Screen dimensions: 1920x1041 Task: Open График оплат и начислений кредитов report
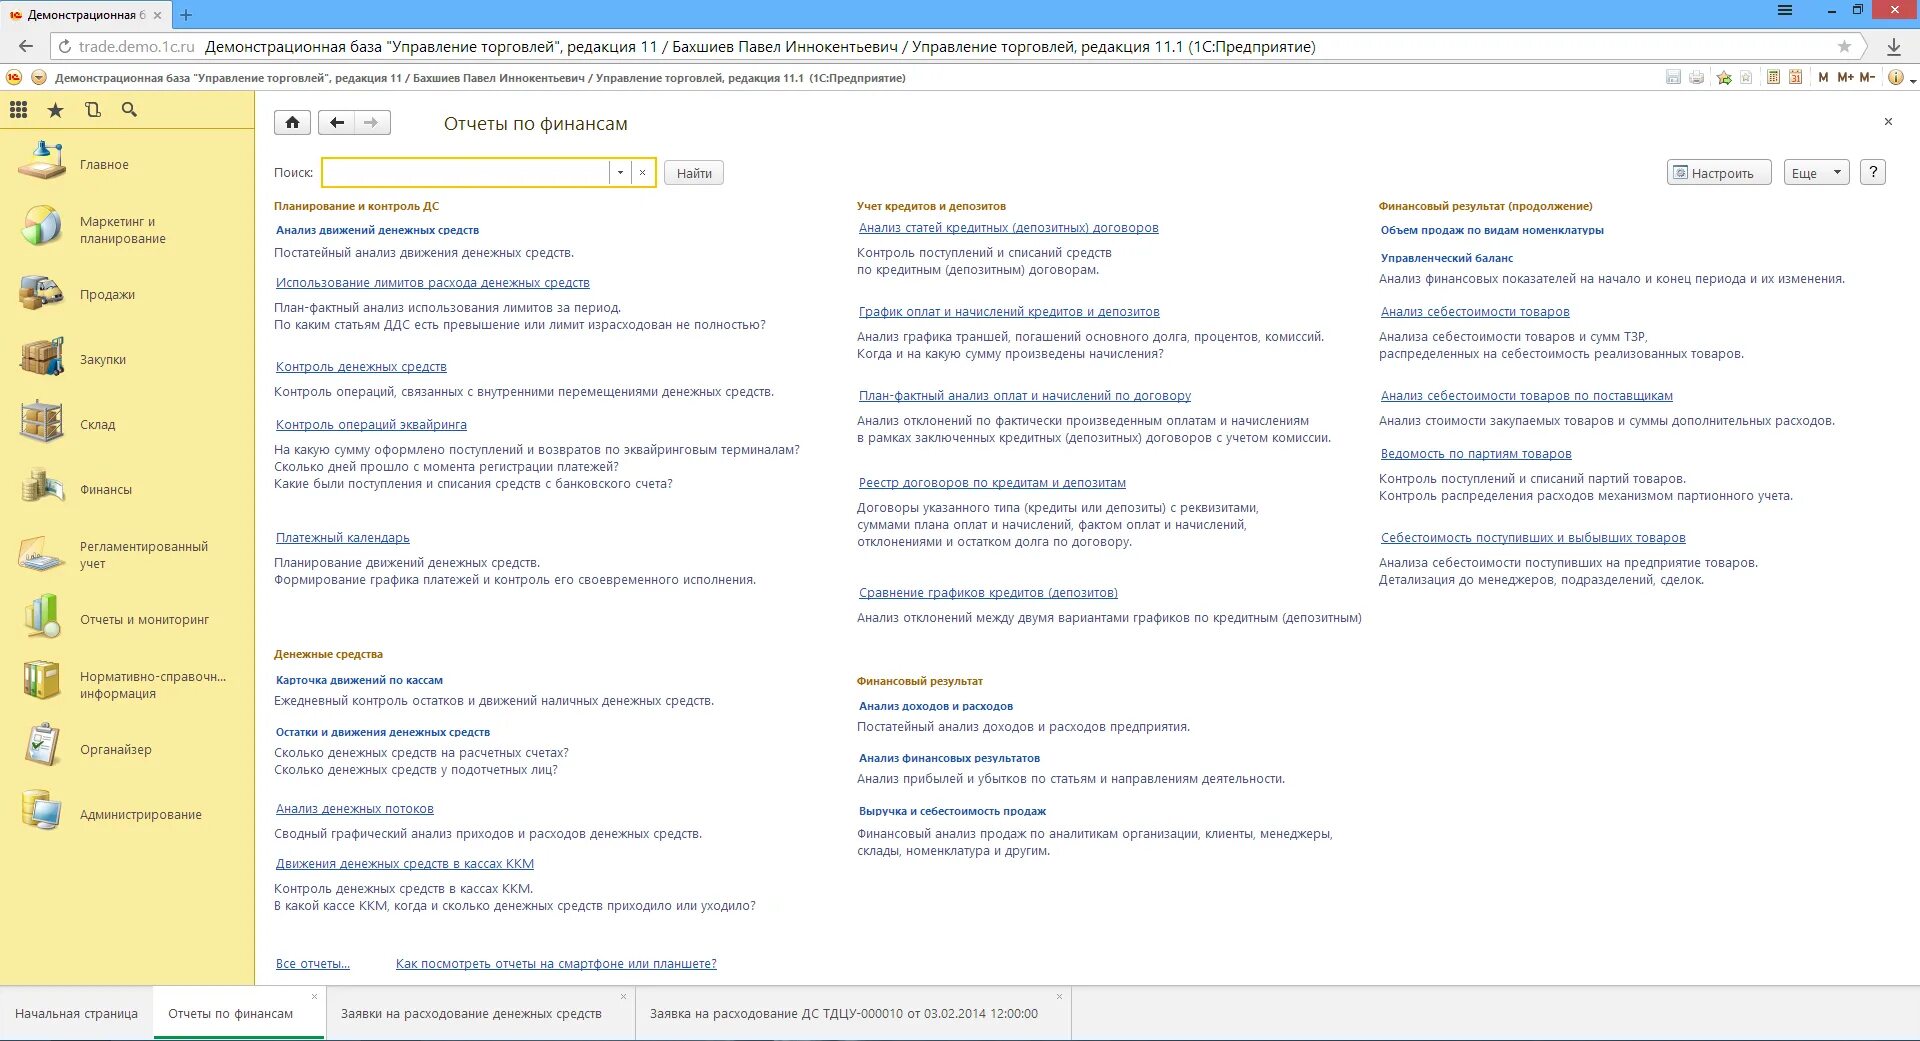[x=1009, y=312]
